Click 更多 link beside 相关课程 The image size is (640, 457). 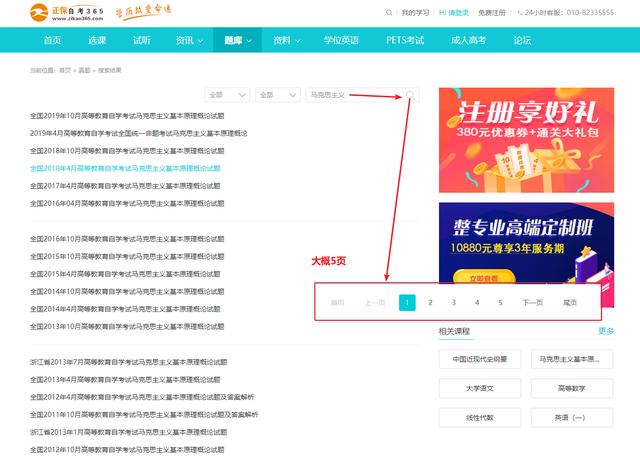pos(606,331)
